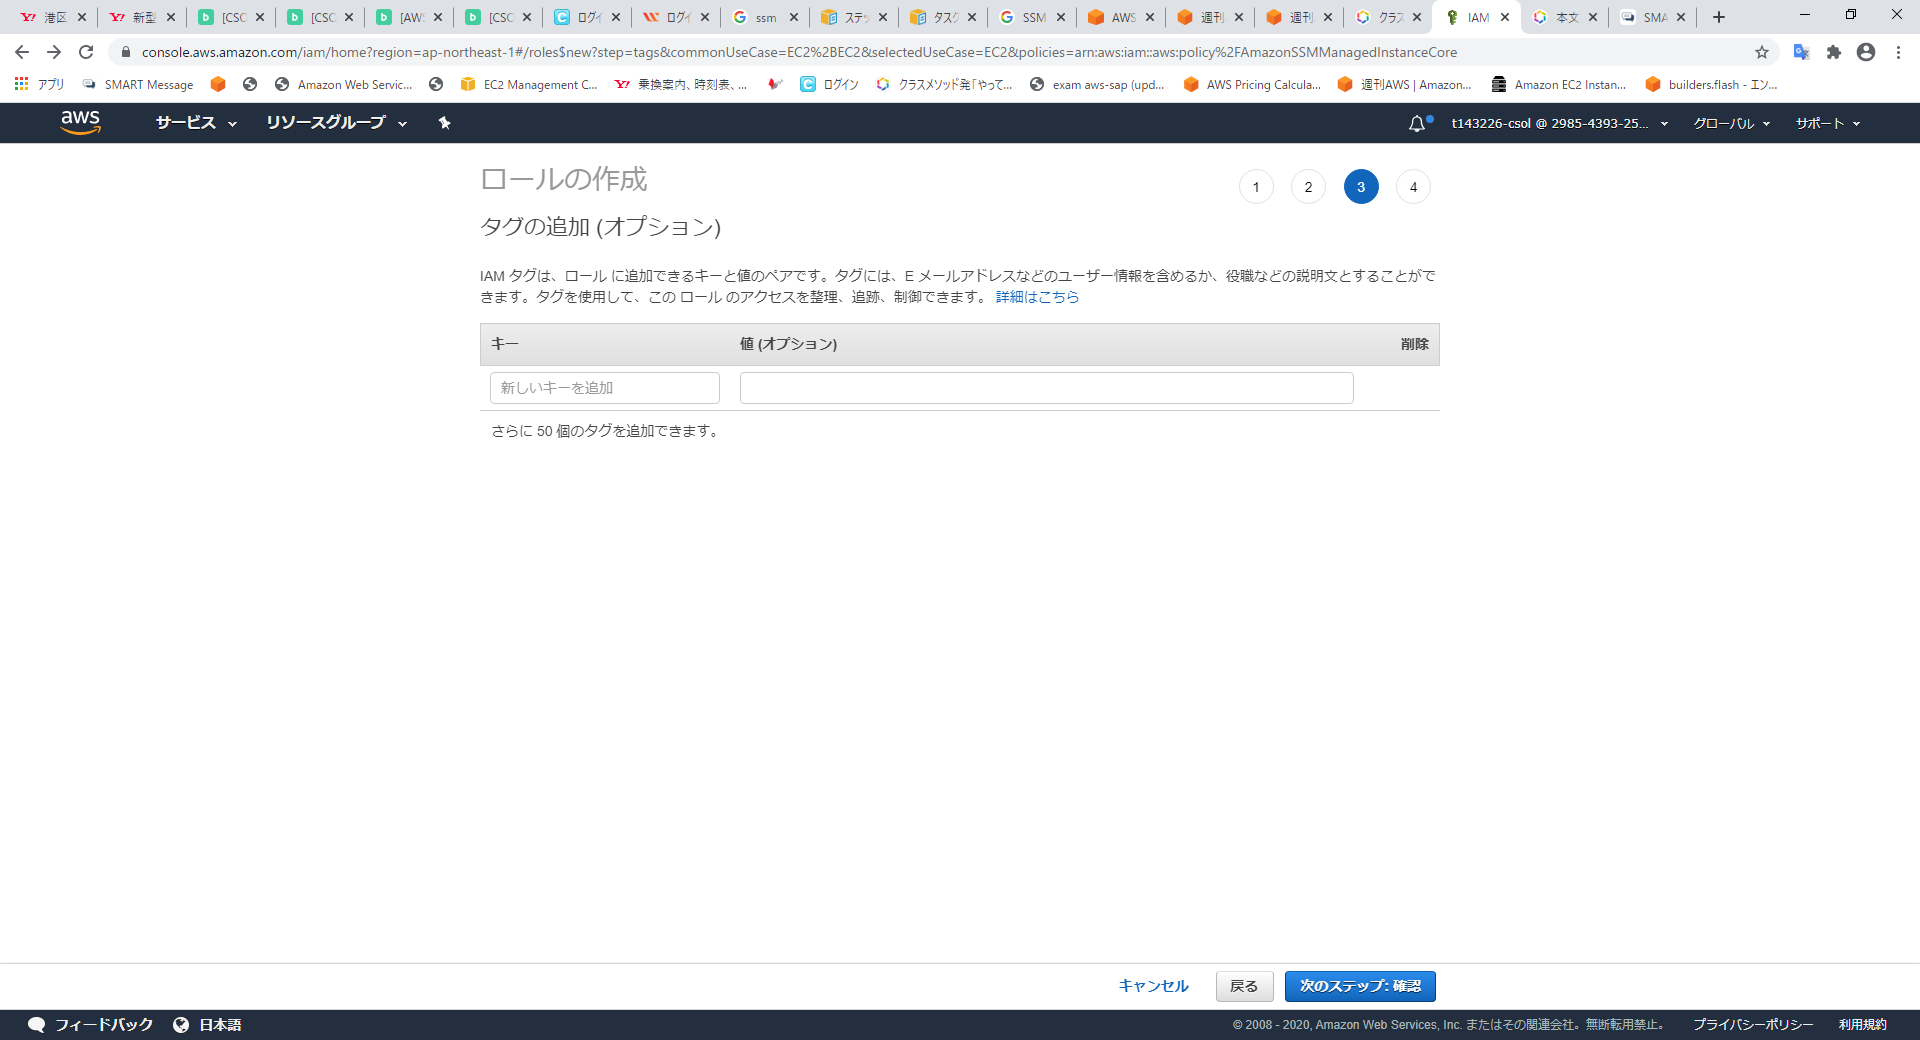Open the ログイン bookmark
The image size is (1920, 1040).
point(830,85)
